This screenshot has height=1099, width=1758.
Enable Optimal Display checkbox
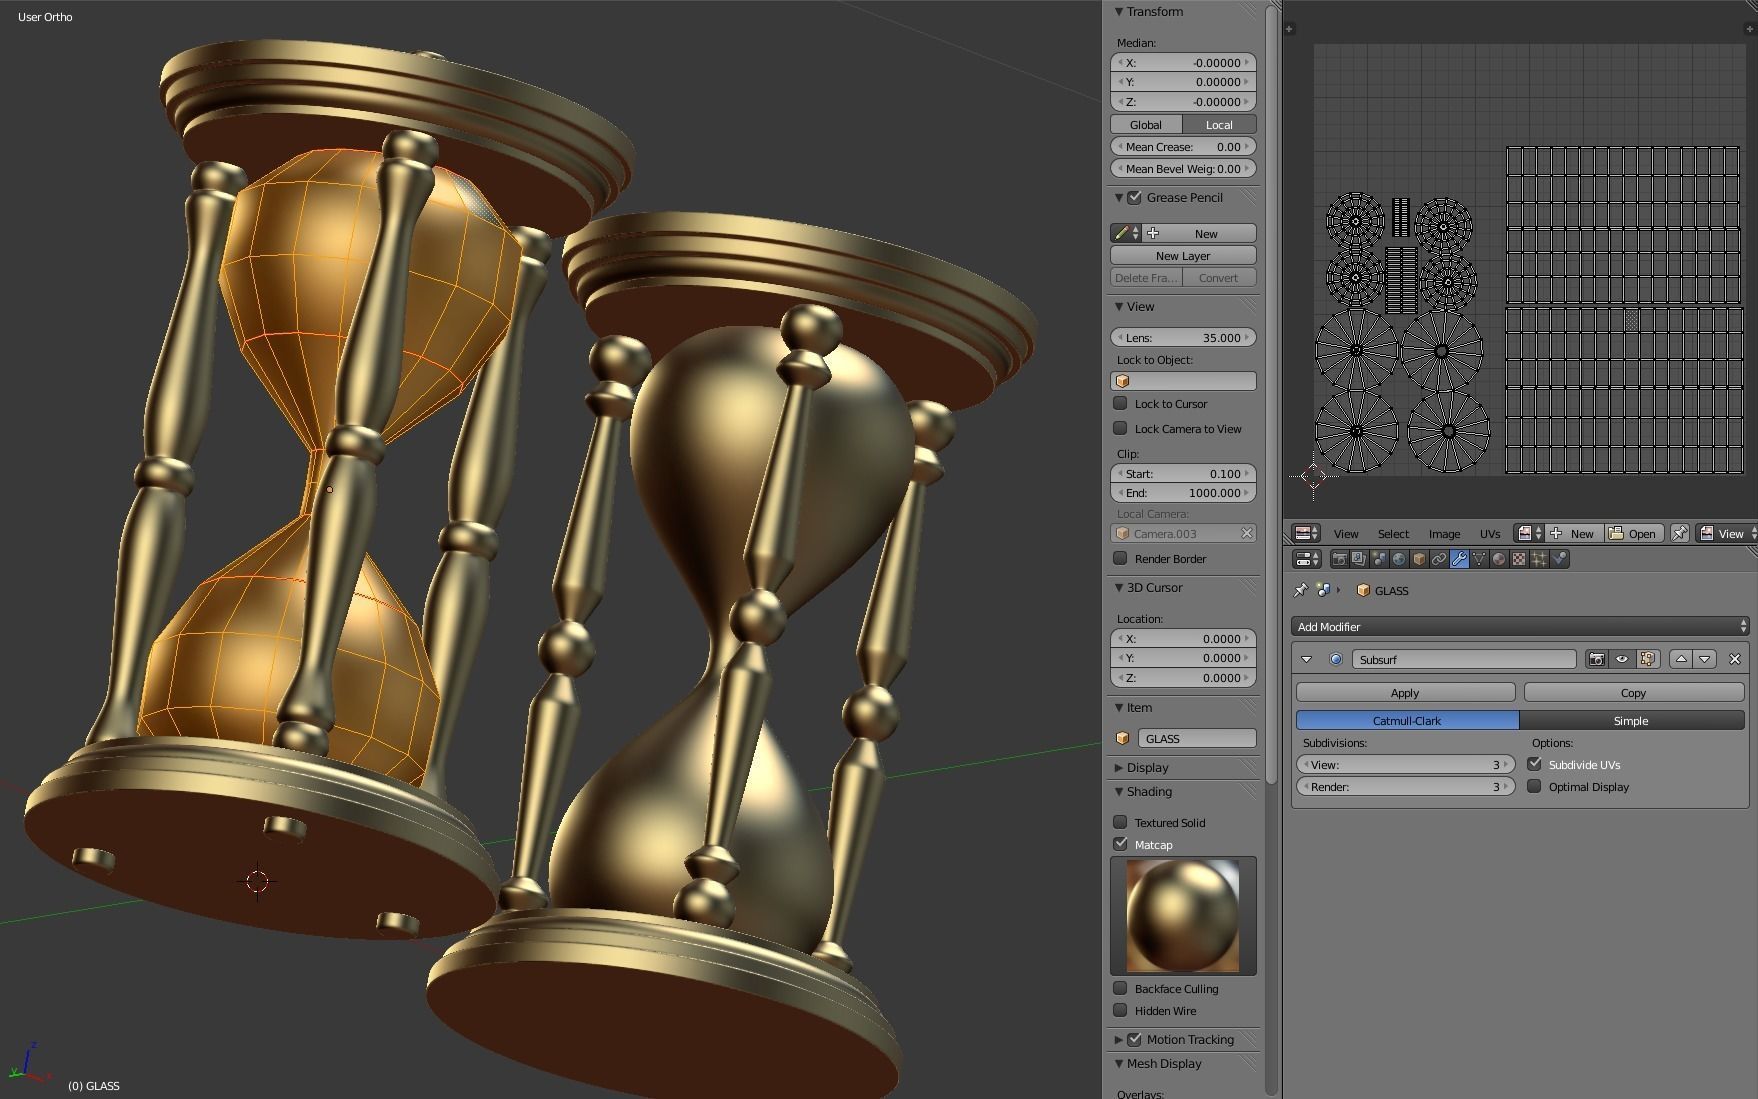click(x=1534, y=786)
